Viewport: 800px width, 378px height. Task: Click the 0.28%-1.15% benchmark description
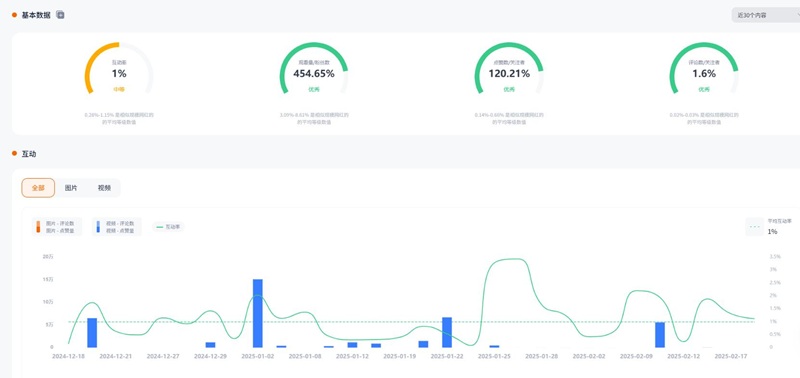[x=119, y=118]
